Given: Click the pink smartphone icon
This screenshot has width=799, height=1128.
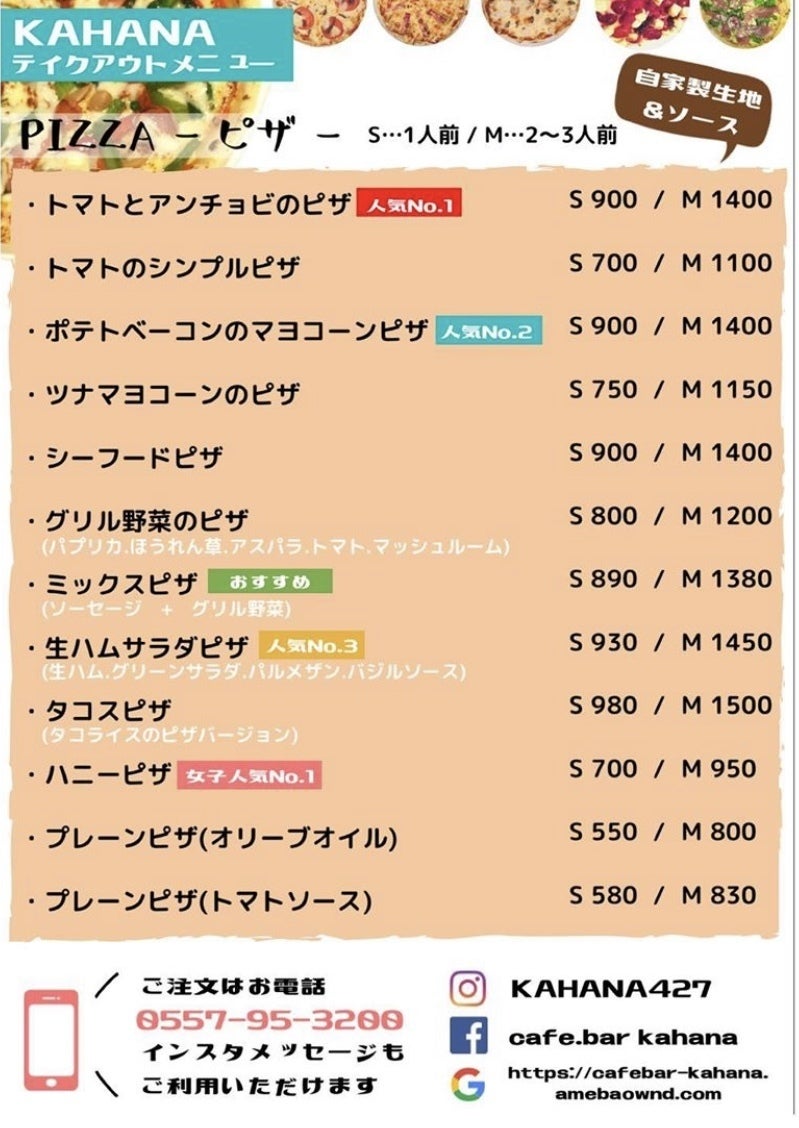Looking at the screenshot, I should click(51, 1040).
